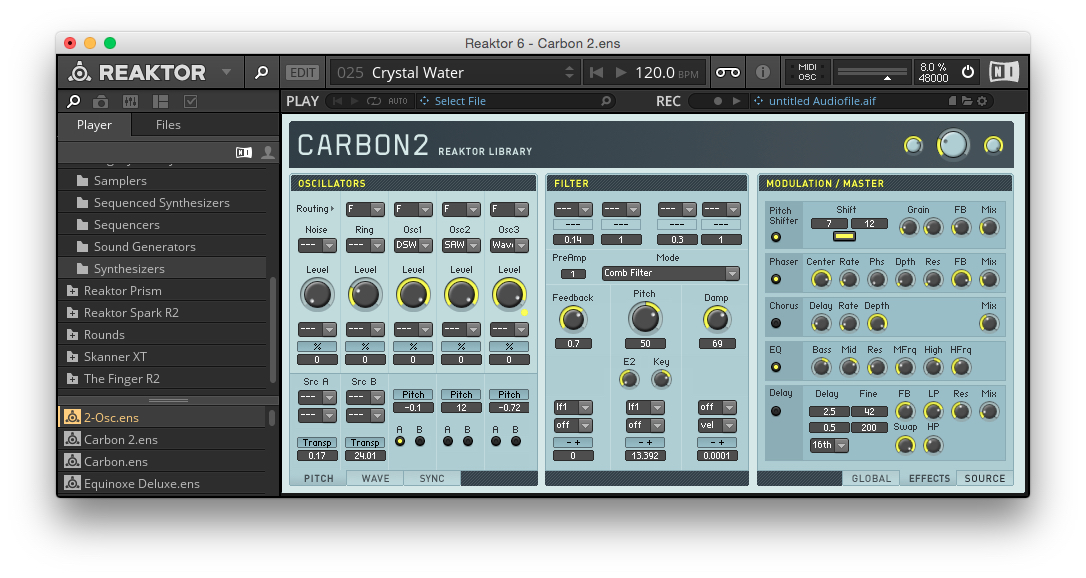Adjust the master volume slider in the header
Viewport: 1086px width, 578px height.
871,73
